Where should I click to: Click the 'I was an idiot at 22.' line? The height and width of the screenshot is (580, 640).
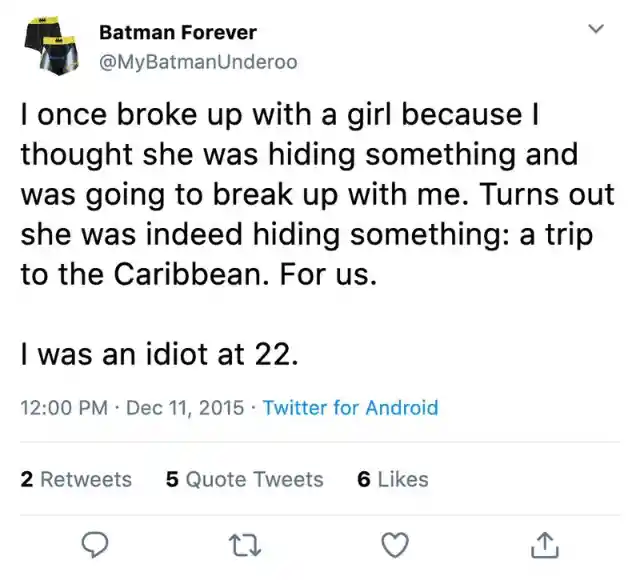(159, 354)
